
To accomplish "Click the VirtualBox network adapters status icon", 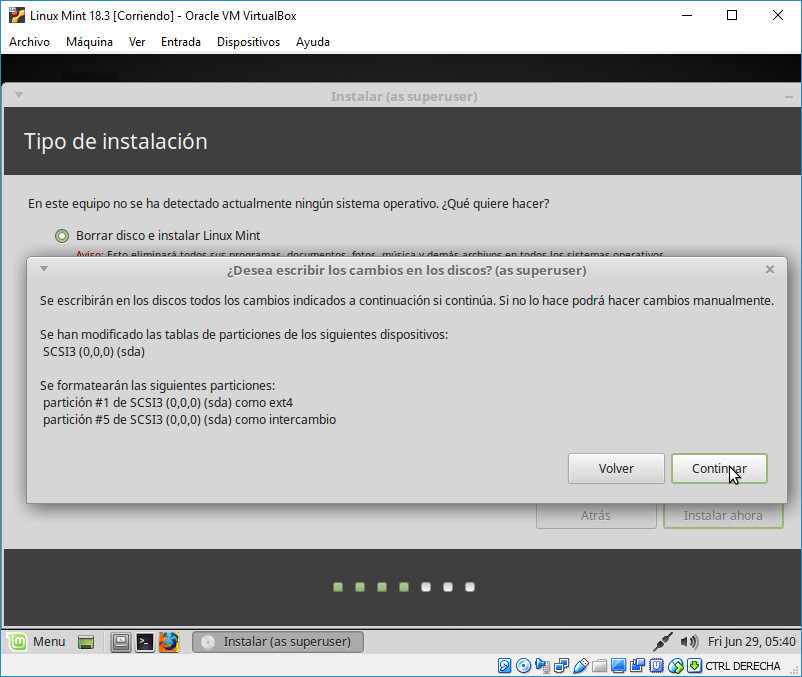I will click(561, 666).
